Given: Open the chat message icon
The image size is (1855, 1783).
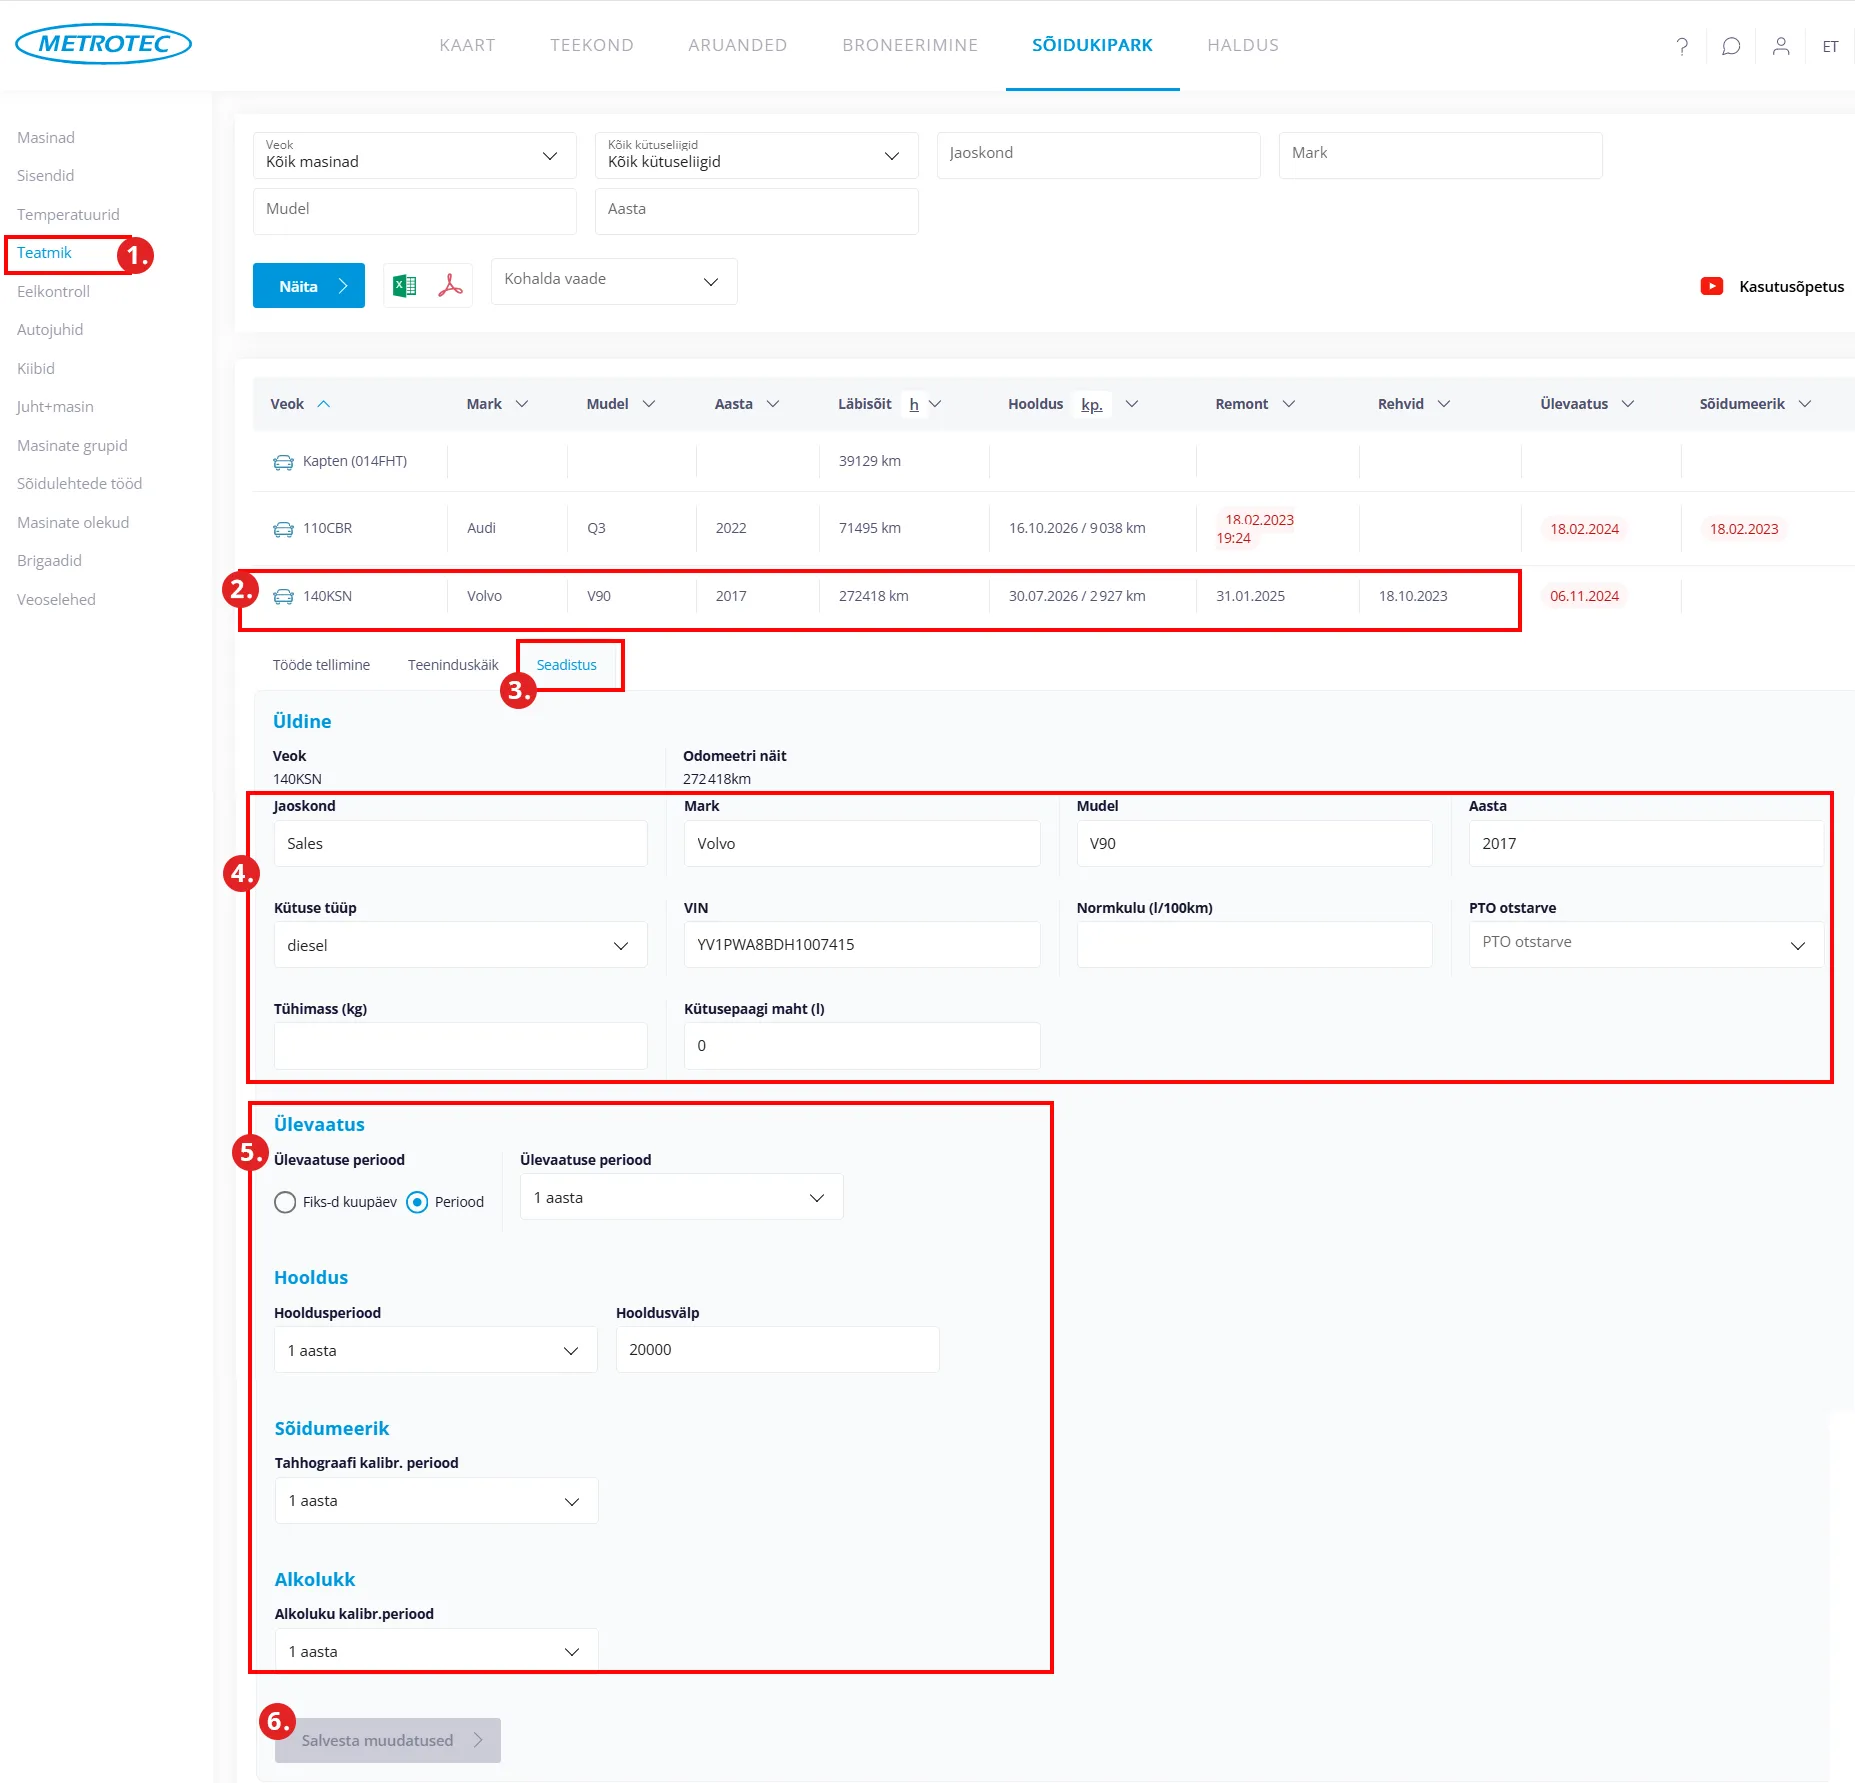Looking at the screenshot, I should (1731, 46).
